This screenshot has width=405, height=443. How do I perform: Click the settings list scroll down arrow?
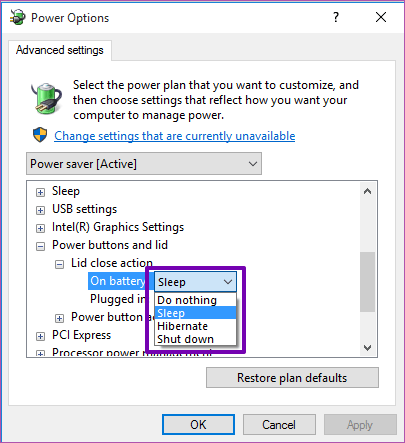[367, 348]
